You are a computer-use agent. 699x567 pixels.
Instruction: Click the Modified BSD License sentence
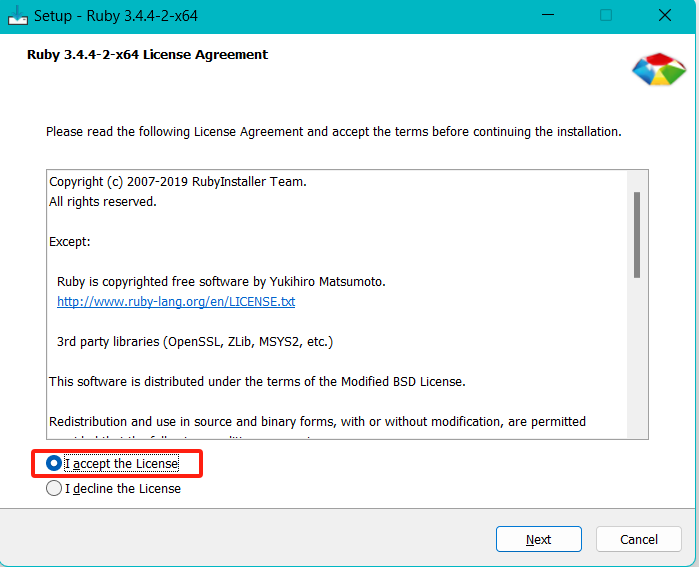[x=257, y=382]
